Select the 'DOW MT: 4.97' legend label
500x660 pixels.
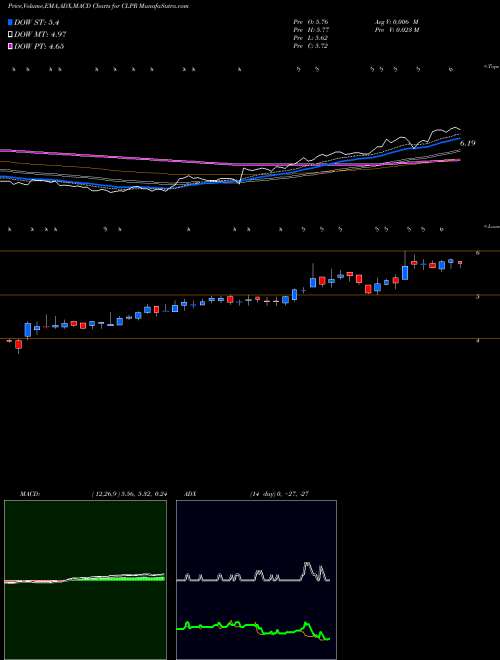40,35
